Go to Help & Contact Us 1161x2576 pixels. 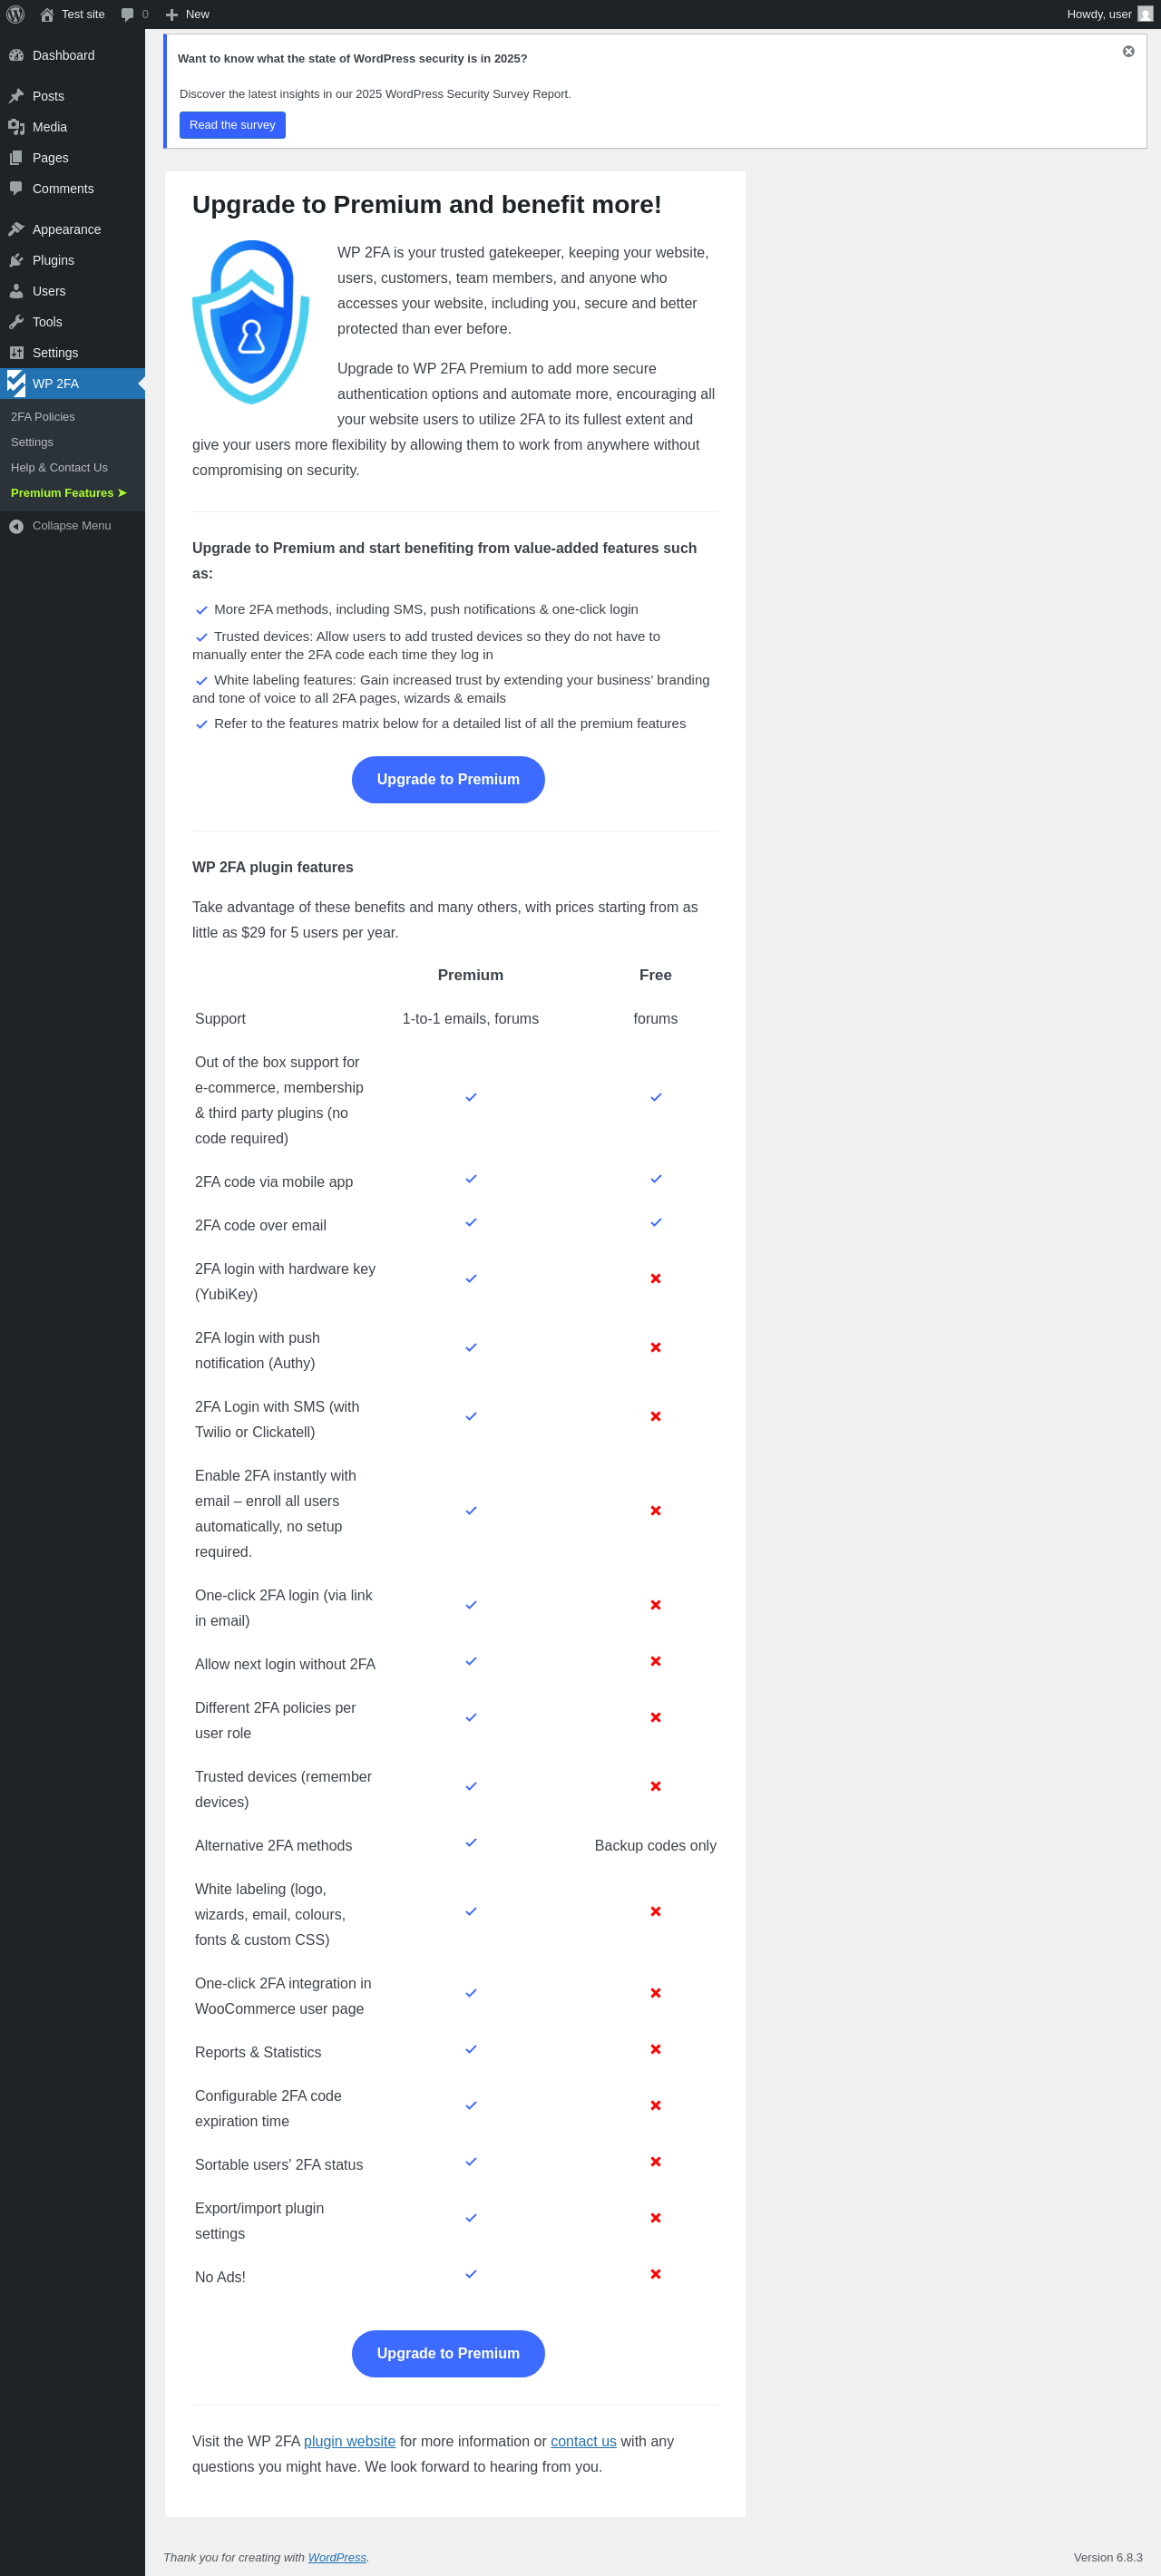click(x=59, y=468)
